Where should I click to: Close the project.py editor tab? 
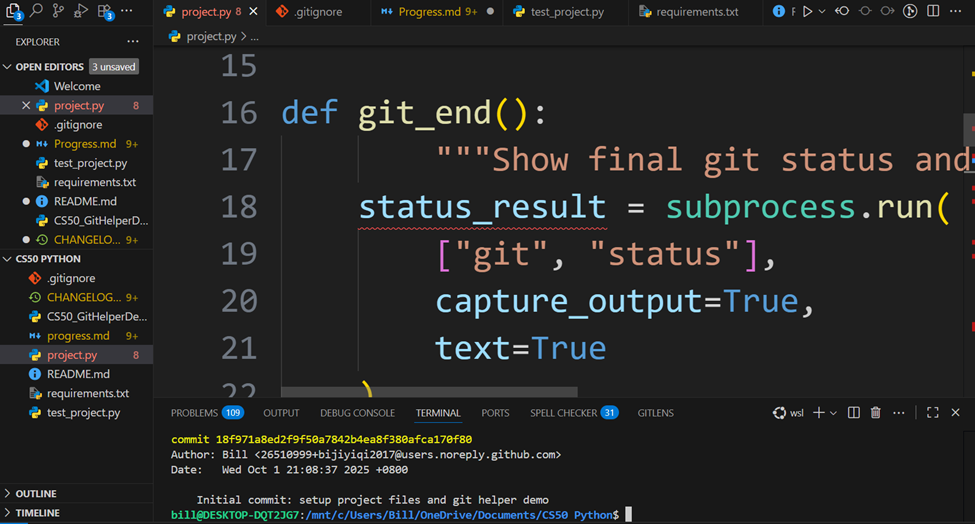(x=253, y=12)
